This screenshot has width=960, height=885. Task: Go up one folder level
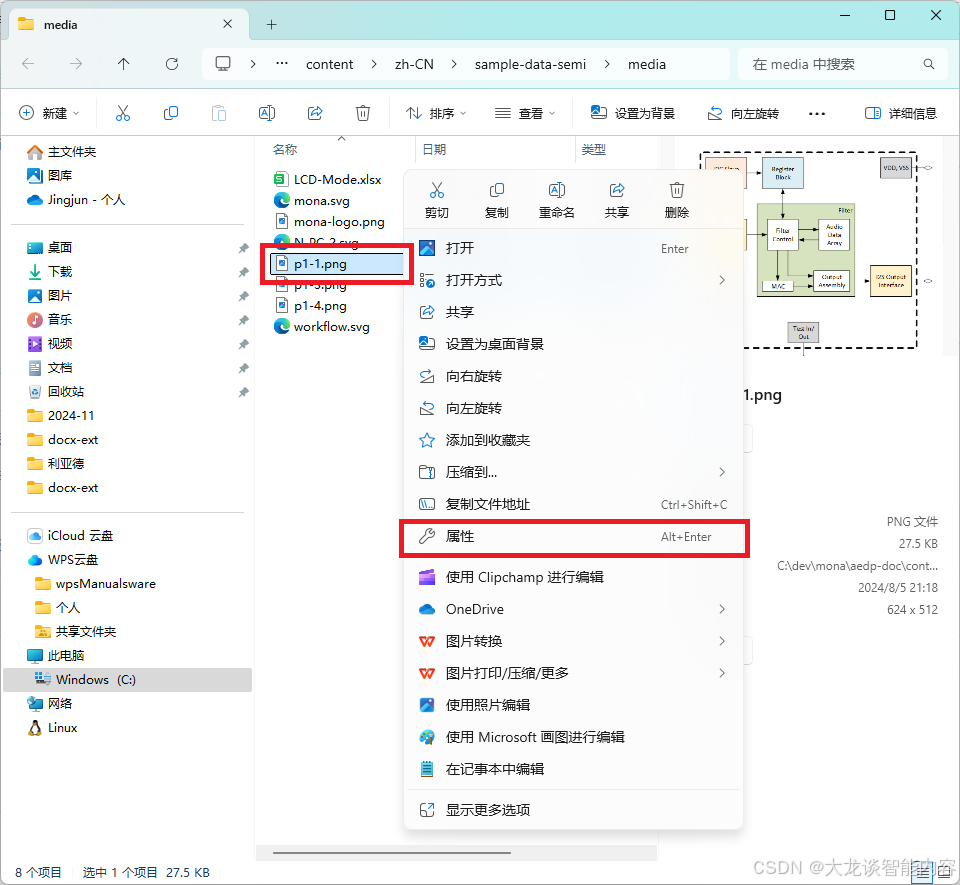click(124, 64)
